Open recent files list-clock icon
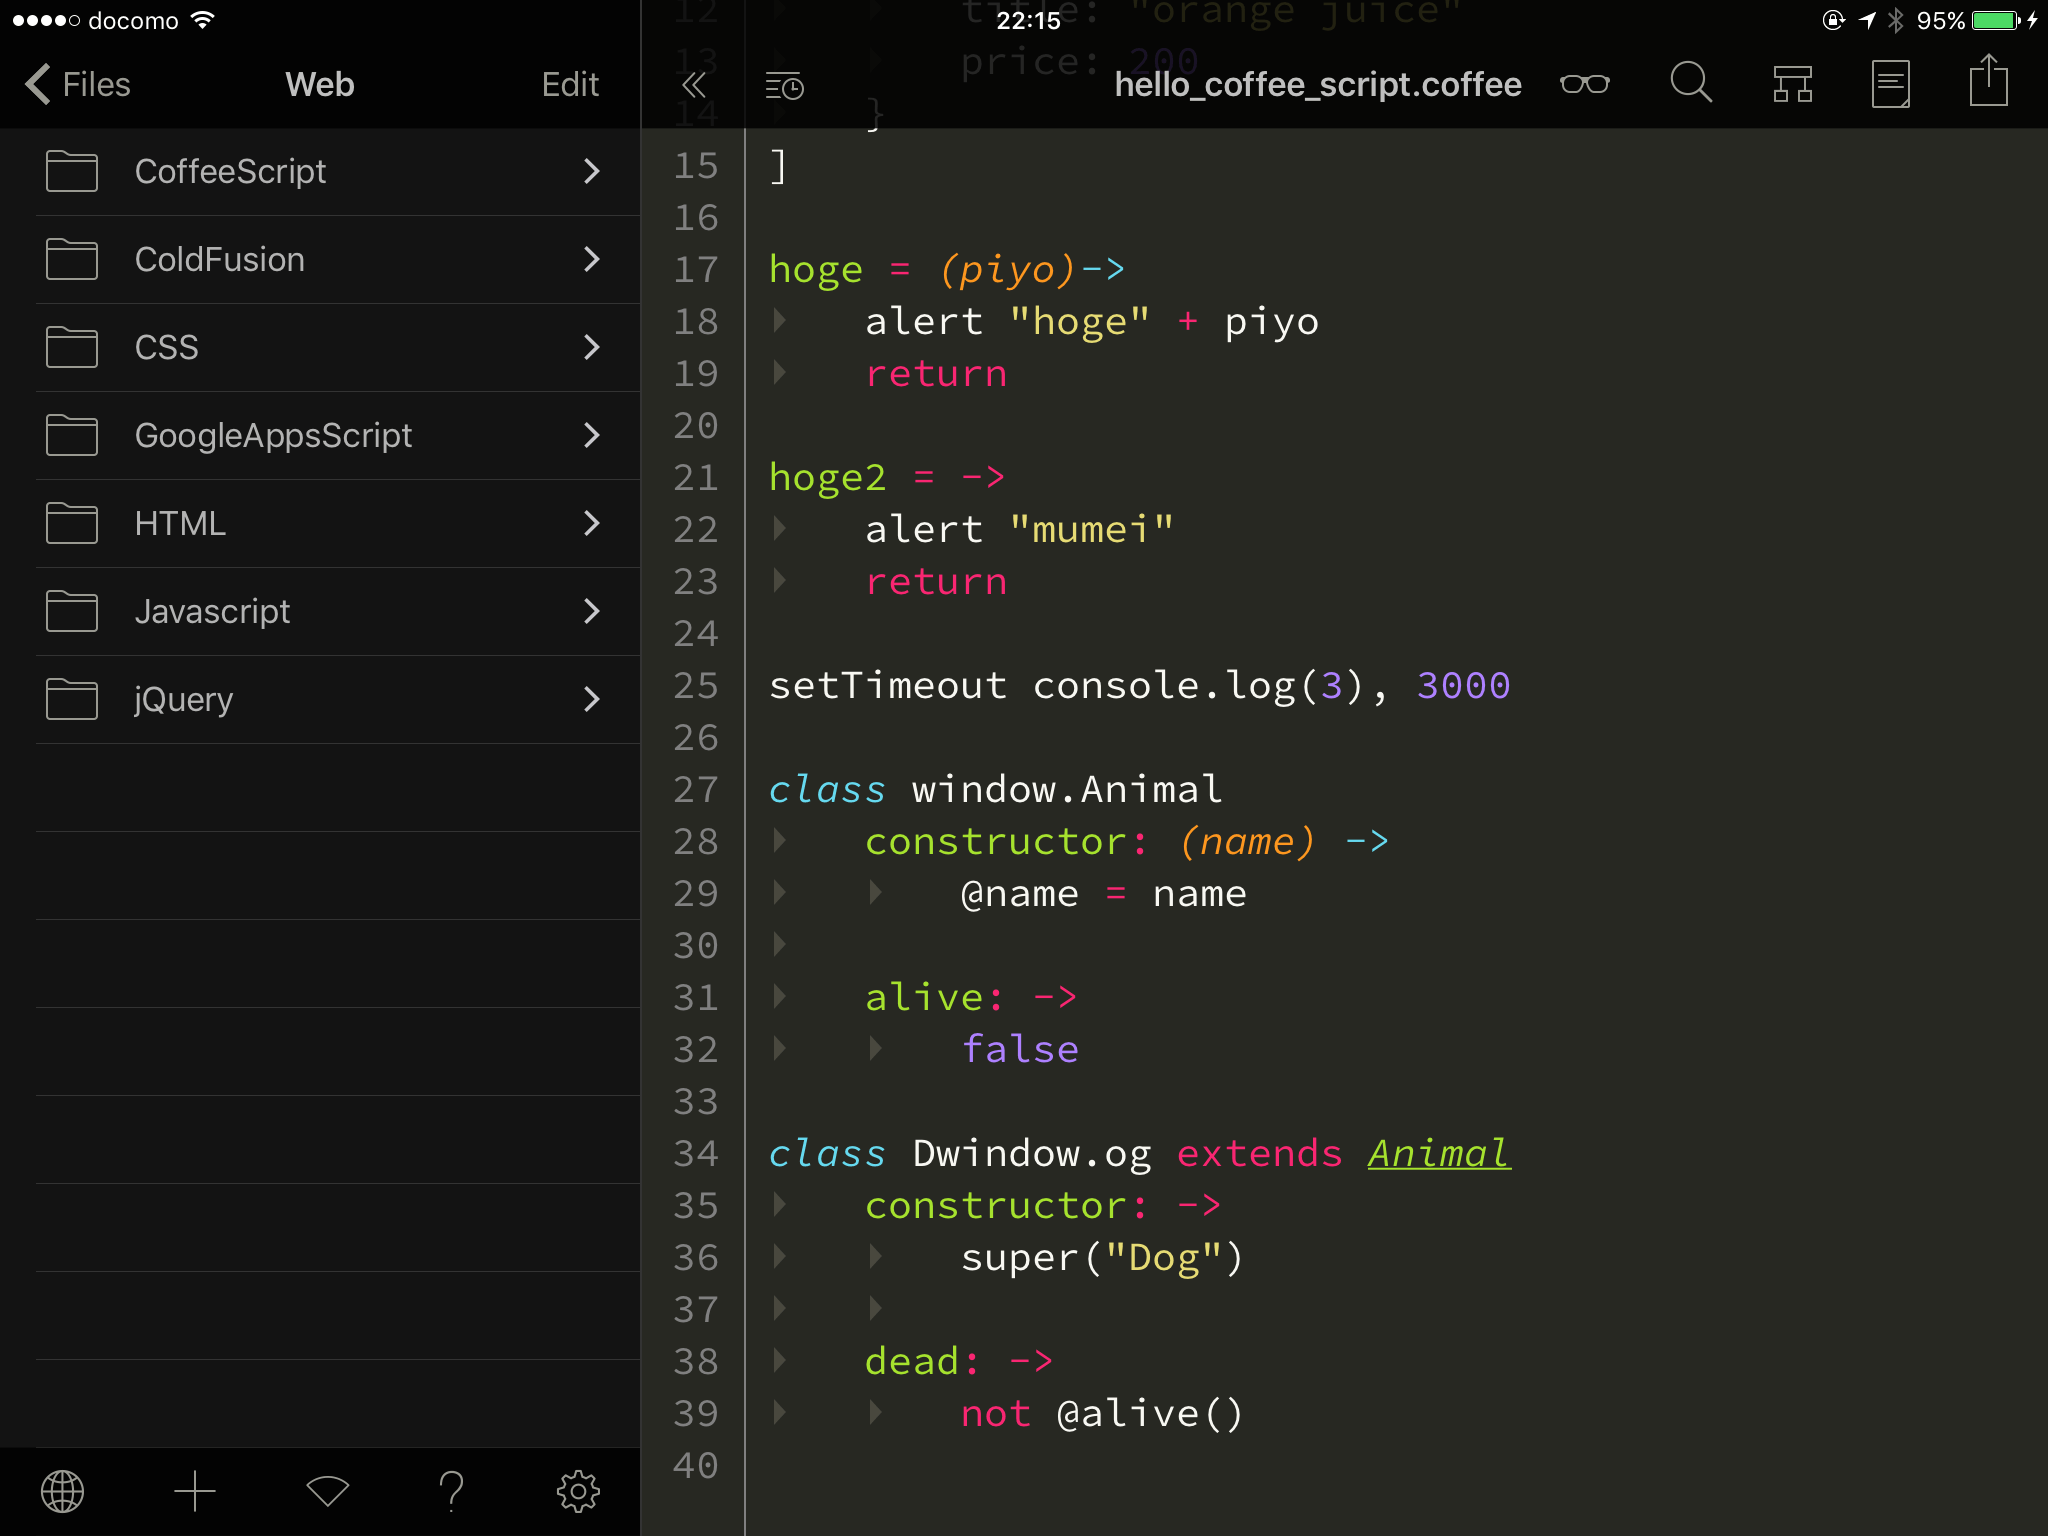 pyautogui.click(x=785, y=86)
